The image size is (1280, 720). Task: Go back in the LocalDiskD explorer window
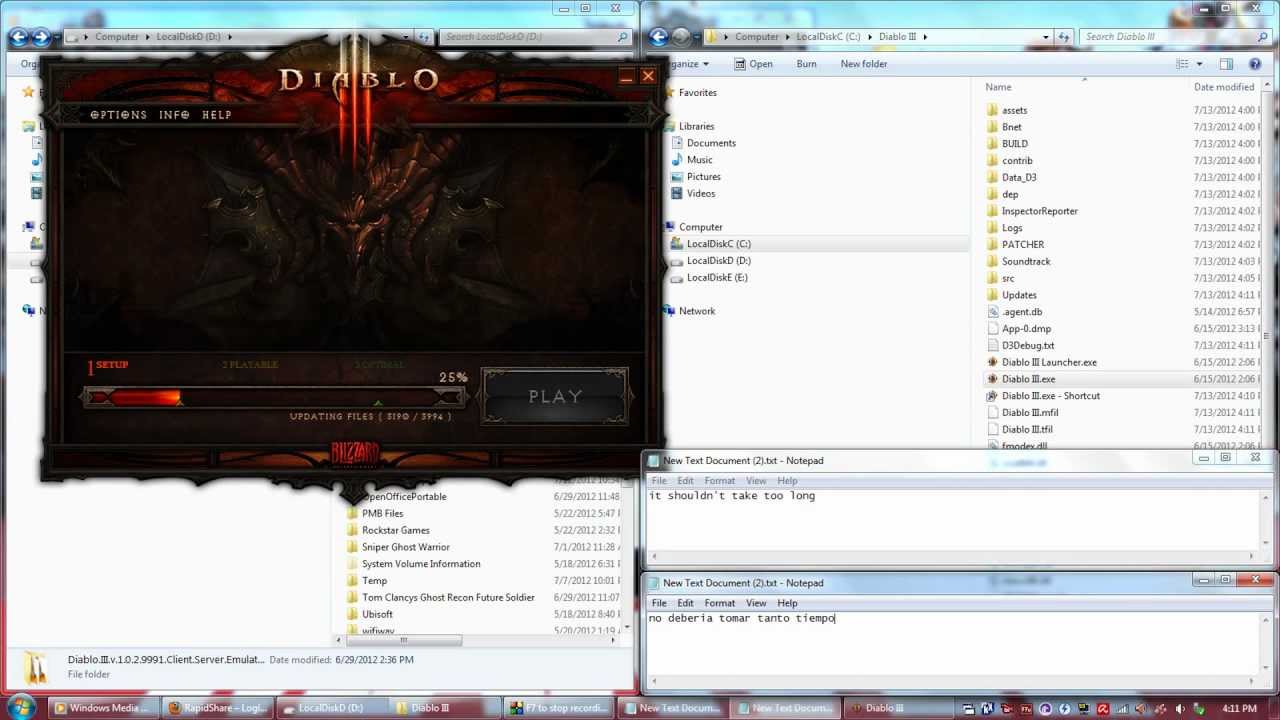(18, 37)
